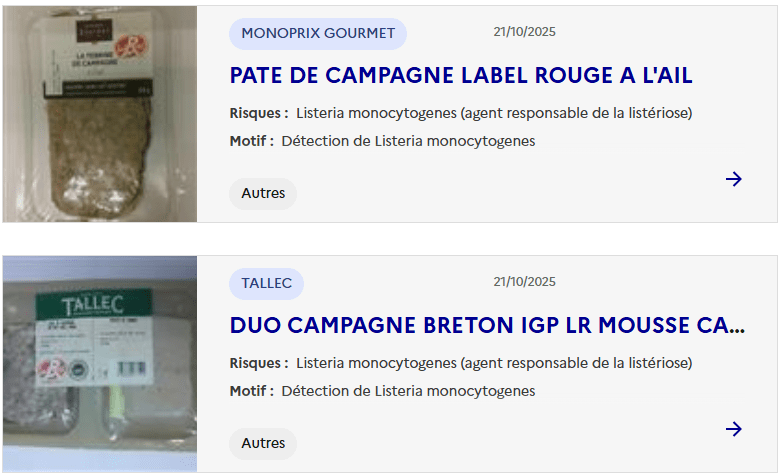The width and height of the screenshot is (780, 474).
Task: Select the TALLEC brand tag
Action: pos(266,284)
